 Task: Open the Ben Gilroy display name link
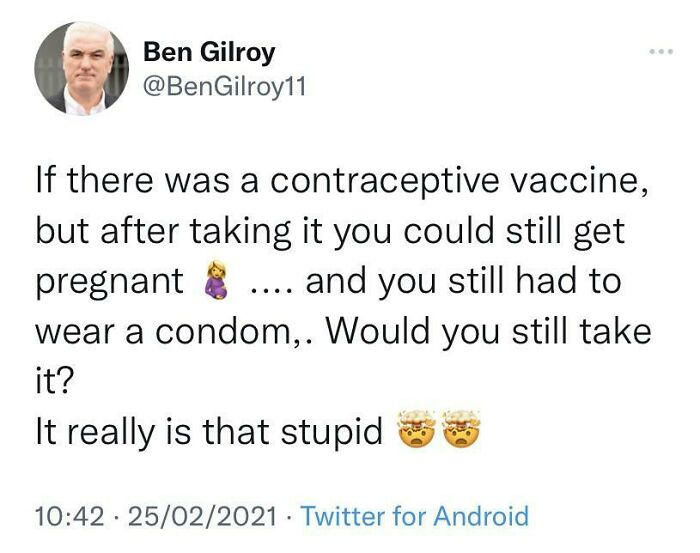[209, 52]
